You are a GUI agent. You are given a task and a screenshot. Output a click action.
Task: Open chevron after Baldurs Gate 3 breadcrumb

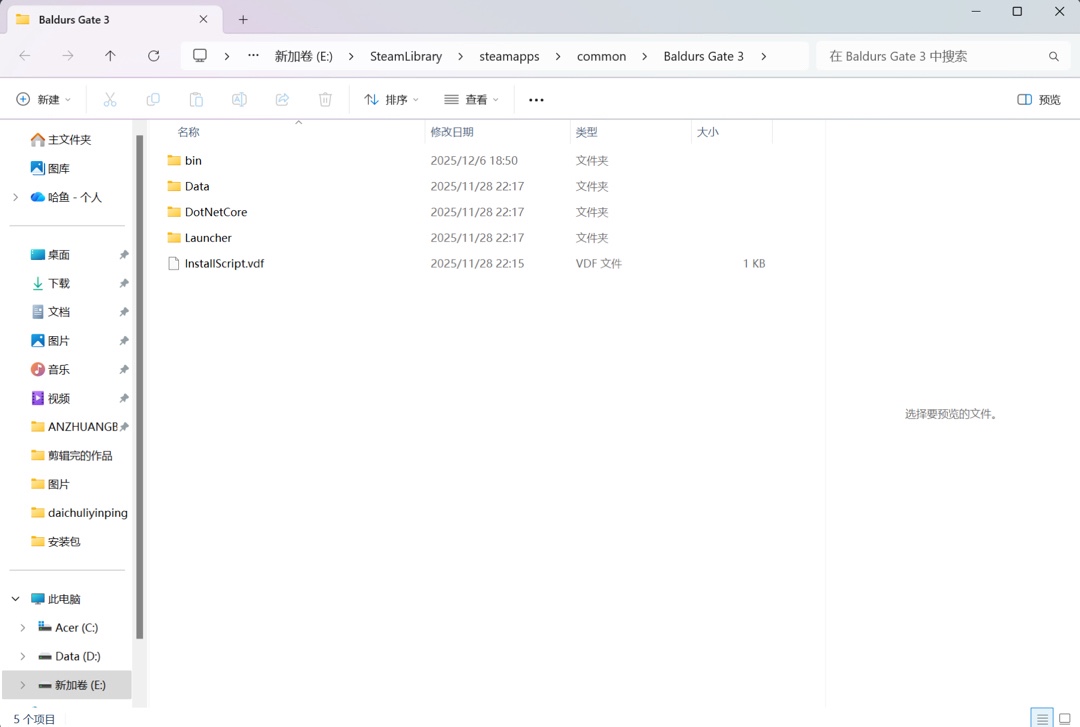coord(763,57)
